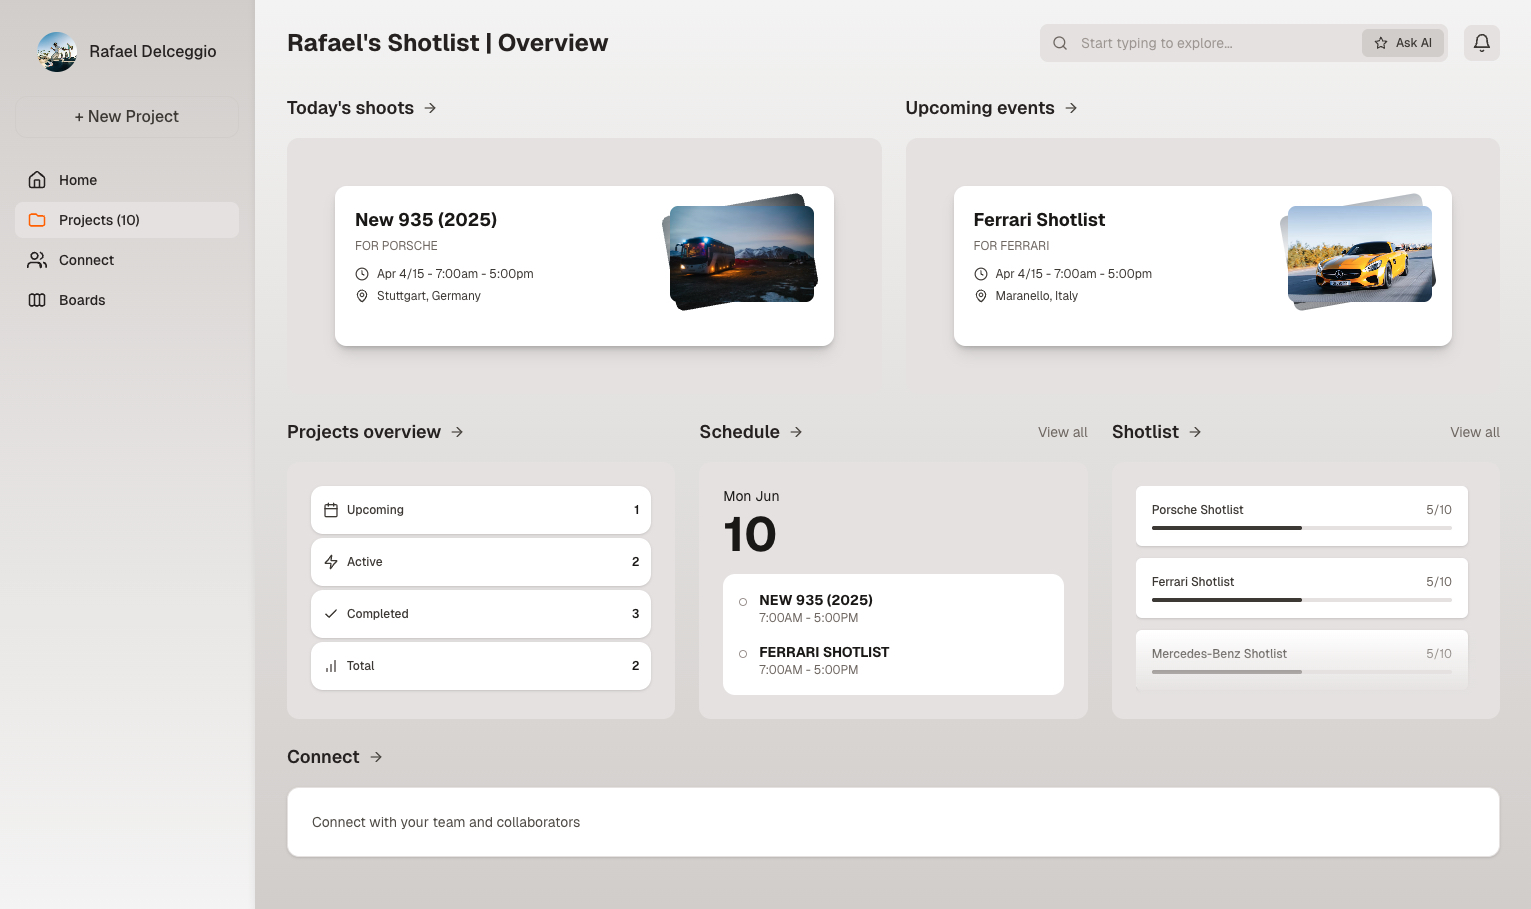The width and height of the screenshot is (1531, 909).
Task: Open notifications via the bell icon
Action: coord(1481,43)
